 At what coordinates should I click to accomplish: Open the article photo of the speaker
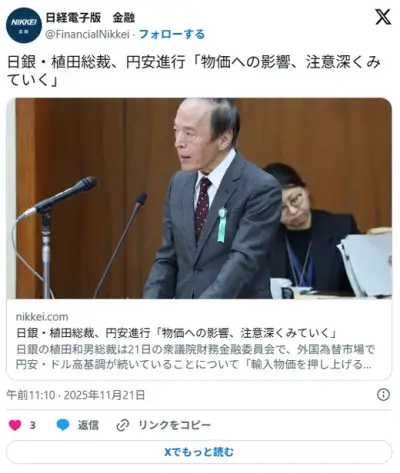pyautogui.click(x=199, y=198)
